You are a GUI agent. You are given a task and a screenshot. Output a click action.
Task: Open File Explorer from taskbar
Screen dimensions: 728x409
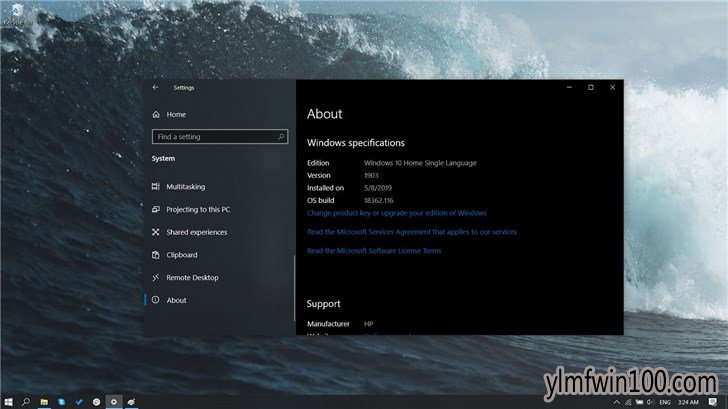[x=44, y=402]
